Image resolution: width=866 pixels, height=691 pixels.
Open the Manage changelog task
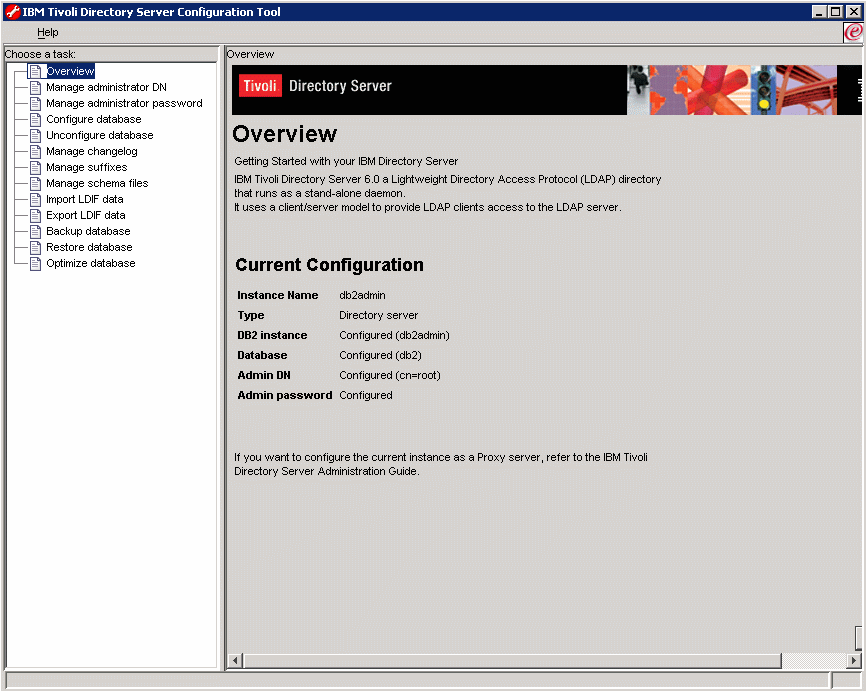(x=91, y=151)
